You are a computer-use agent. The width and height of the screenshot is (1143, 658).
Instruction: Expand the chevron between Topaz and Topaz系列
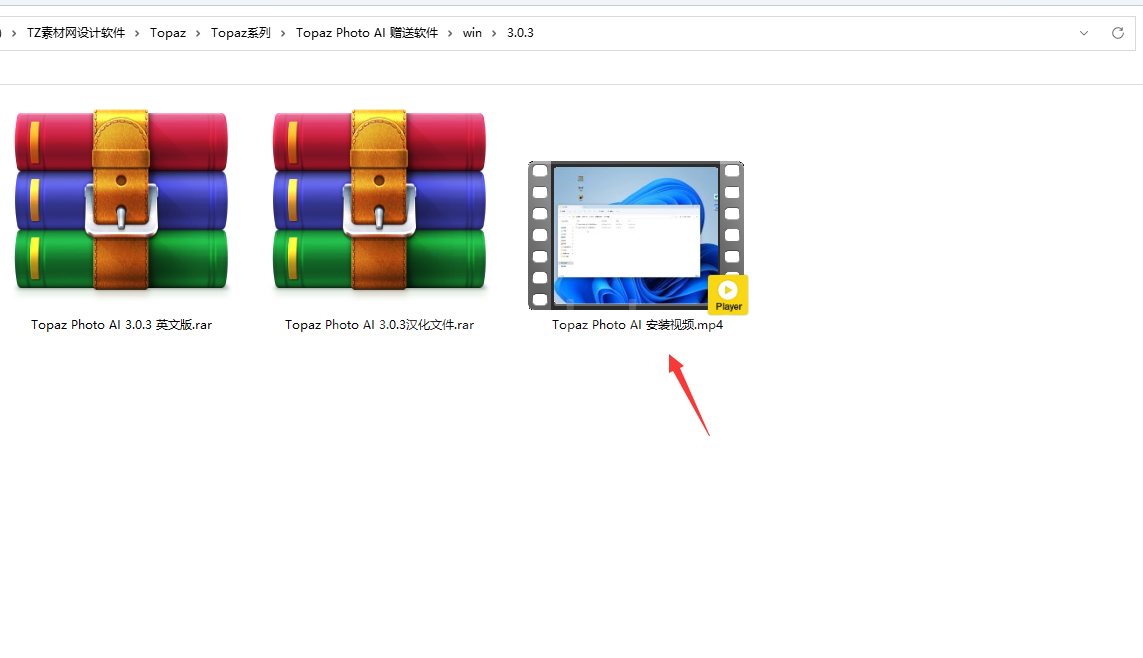point(198,34)
